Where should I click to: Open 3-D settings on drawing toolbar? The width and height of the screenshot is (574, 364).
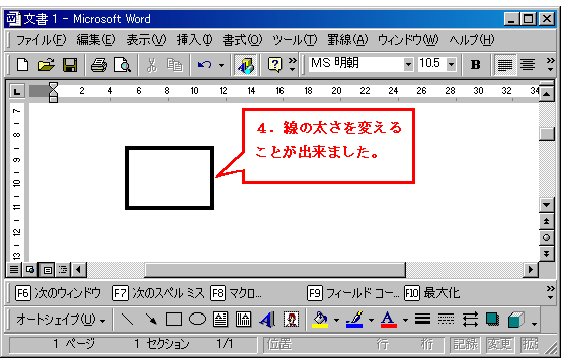point(516,319)
